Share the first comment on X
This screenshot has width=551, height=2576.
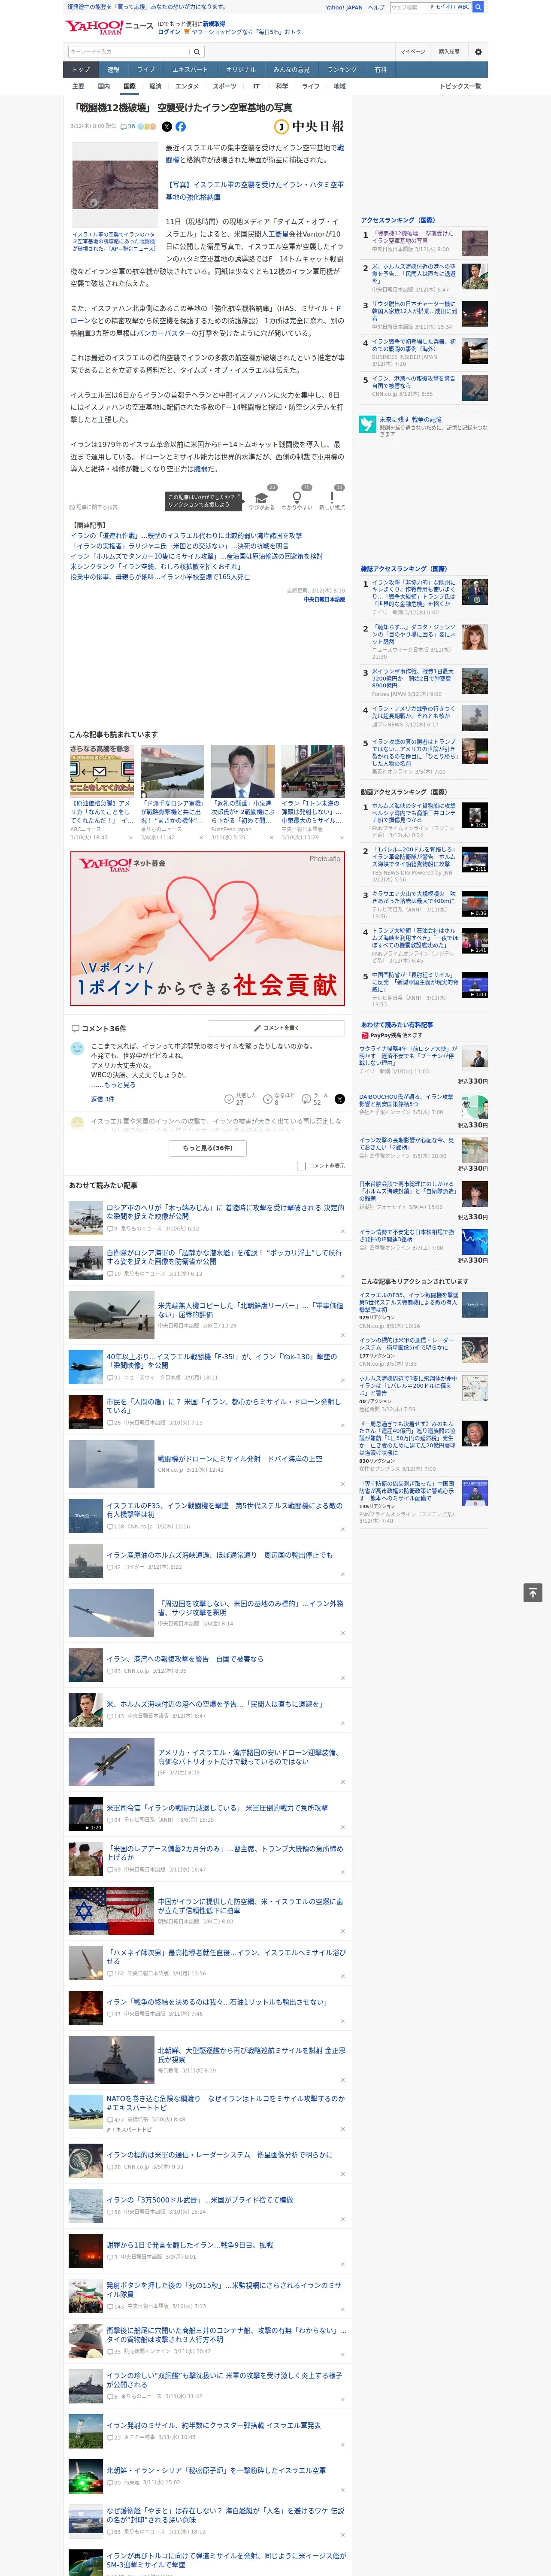[x=340, y=1099]
